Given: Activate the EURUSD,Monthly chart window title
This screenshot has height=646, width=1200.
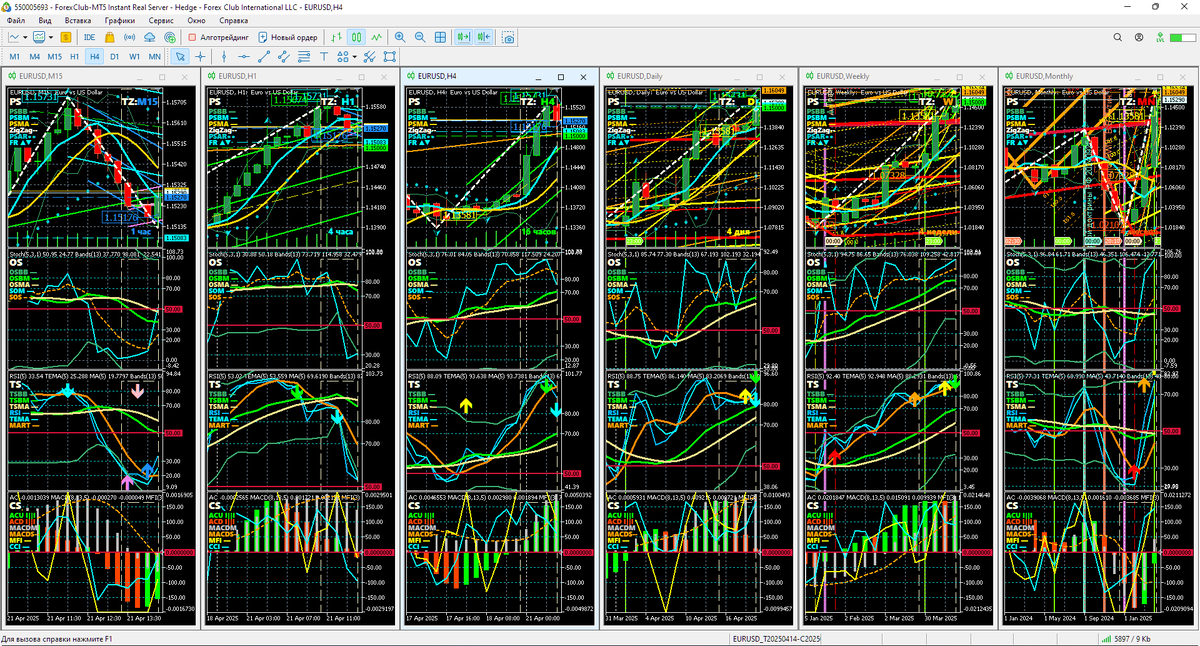Looking at the screenshot, I should [x=1045, y=76].
